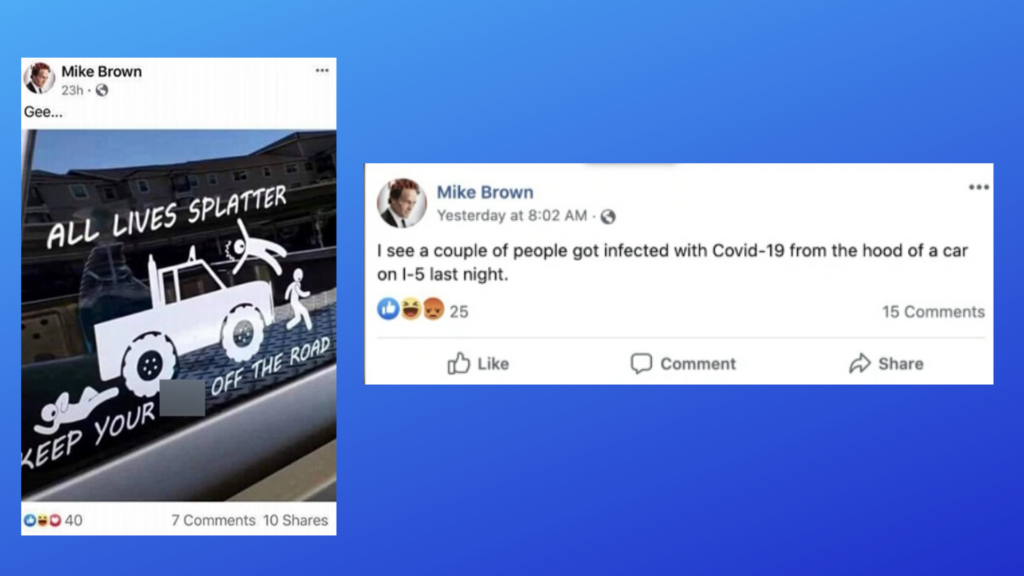Open Mike Brown's avatar on the left post

[x=39, y=78]
